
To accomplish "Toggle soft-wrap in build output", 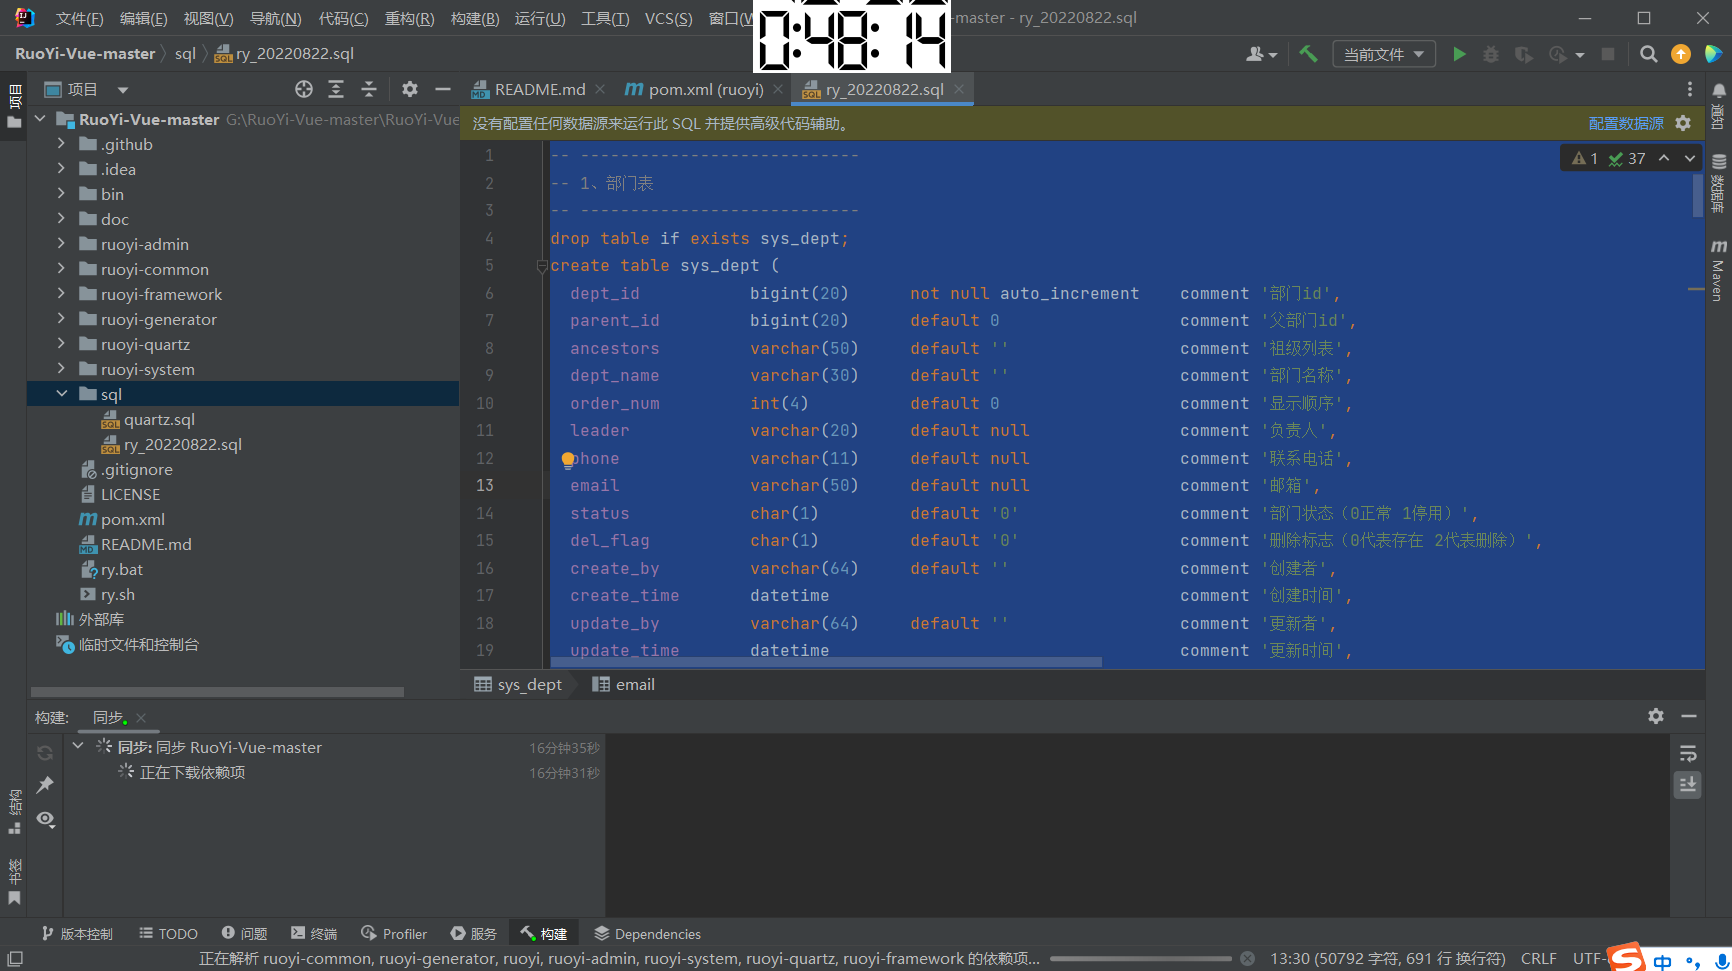I will pyautogui.click(x=1688, y=753).
